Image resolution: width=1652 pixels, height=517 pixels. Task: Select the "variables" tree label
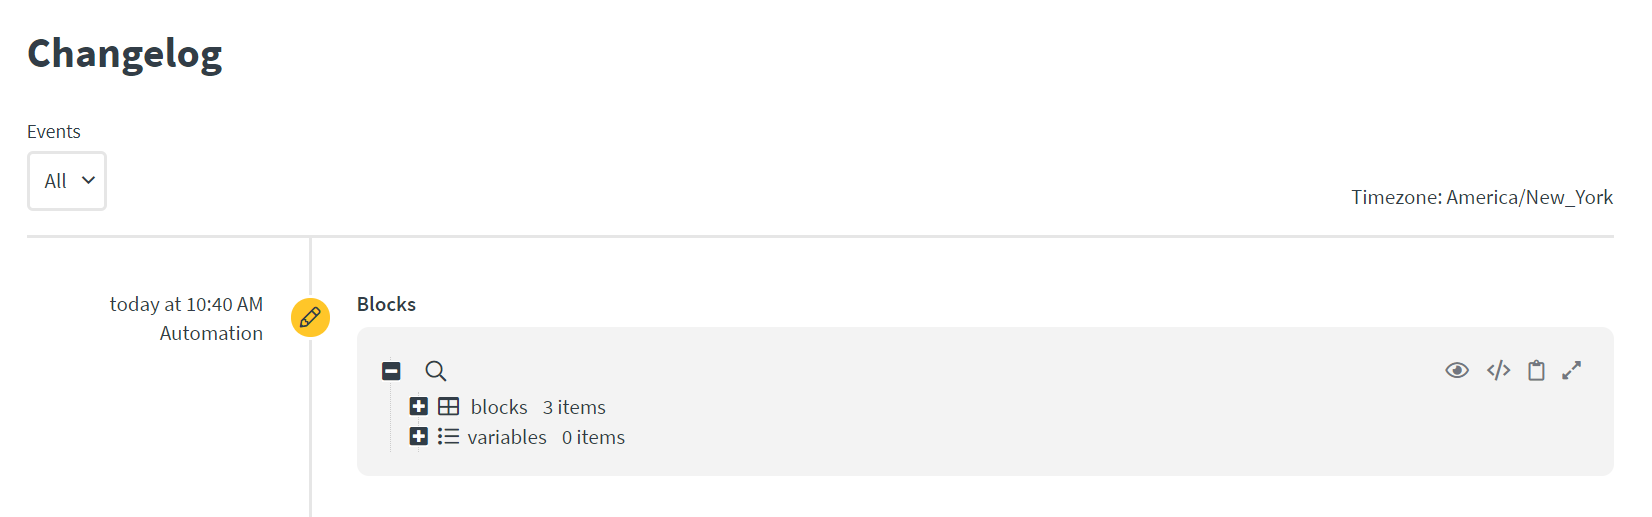[507, 437]
